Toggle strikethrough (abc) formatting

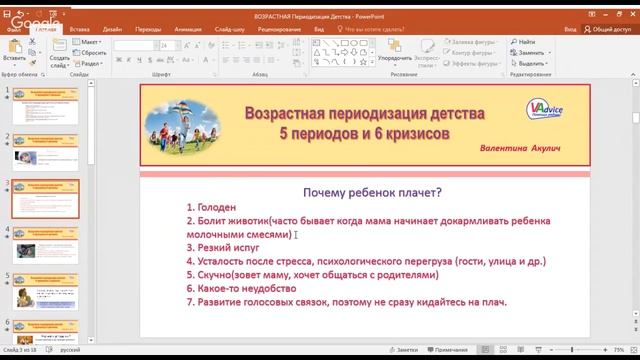pyautogui.click(x=160, y=60)
